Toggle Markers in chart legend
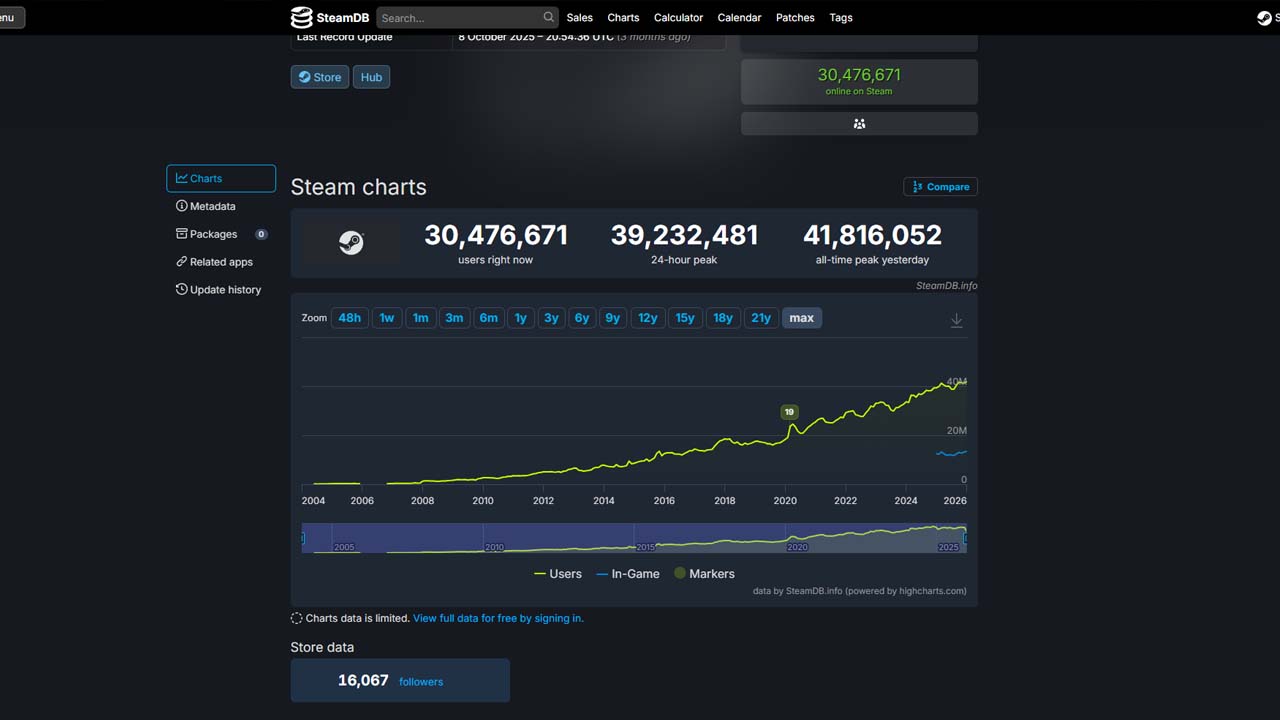Screen dimensions: 1280x720 [x=704, y=574]
